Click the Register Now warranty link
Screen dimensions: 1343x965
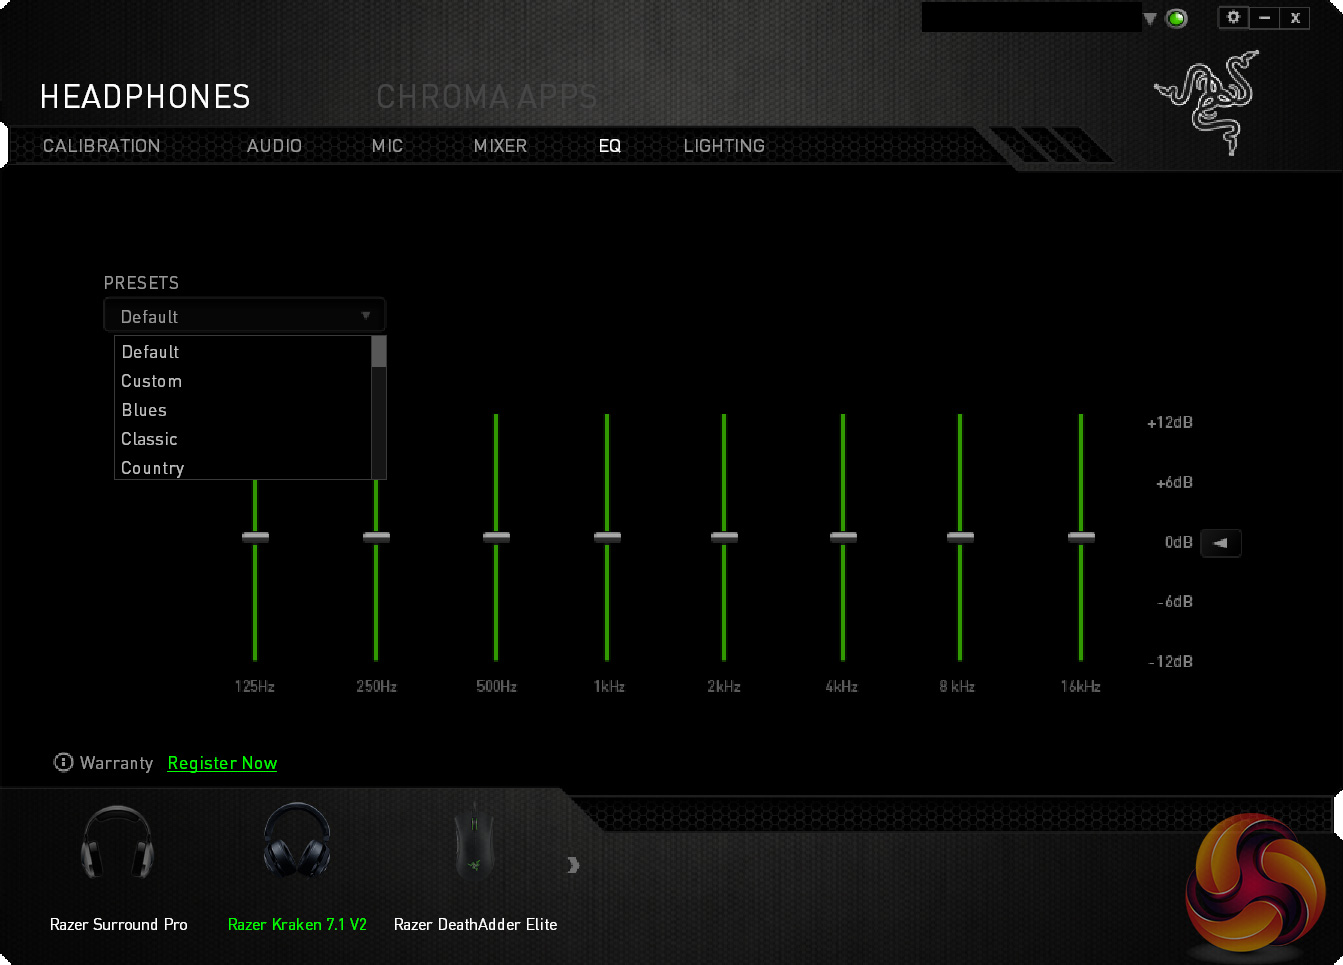point(222,763)
